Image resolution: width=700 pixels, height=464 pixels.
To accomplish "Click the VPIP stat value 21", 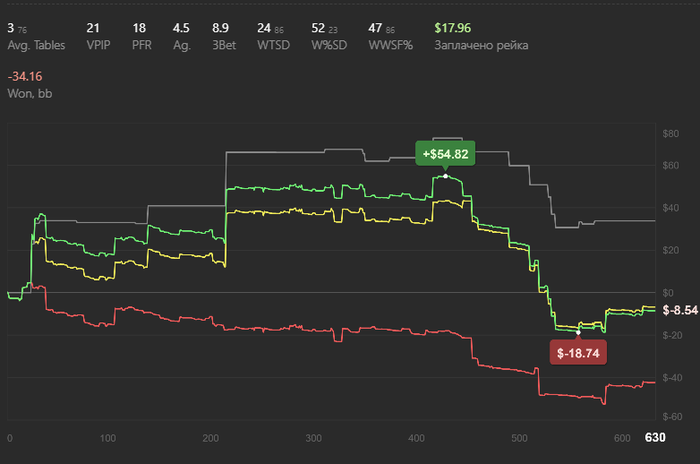I will [x=92, y=27].
